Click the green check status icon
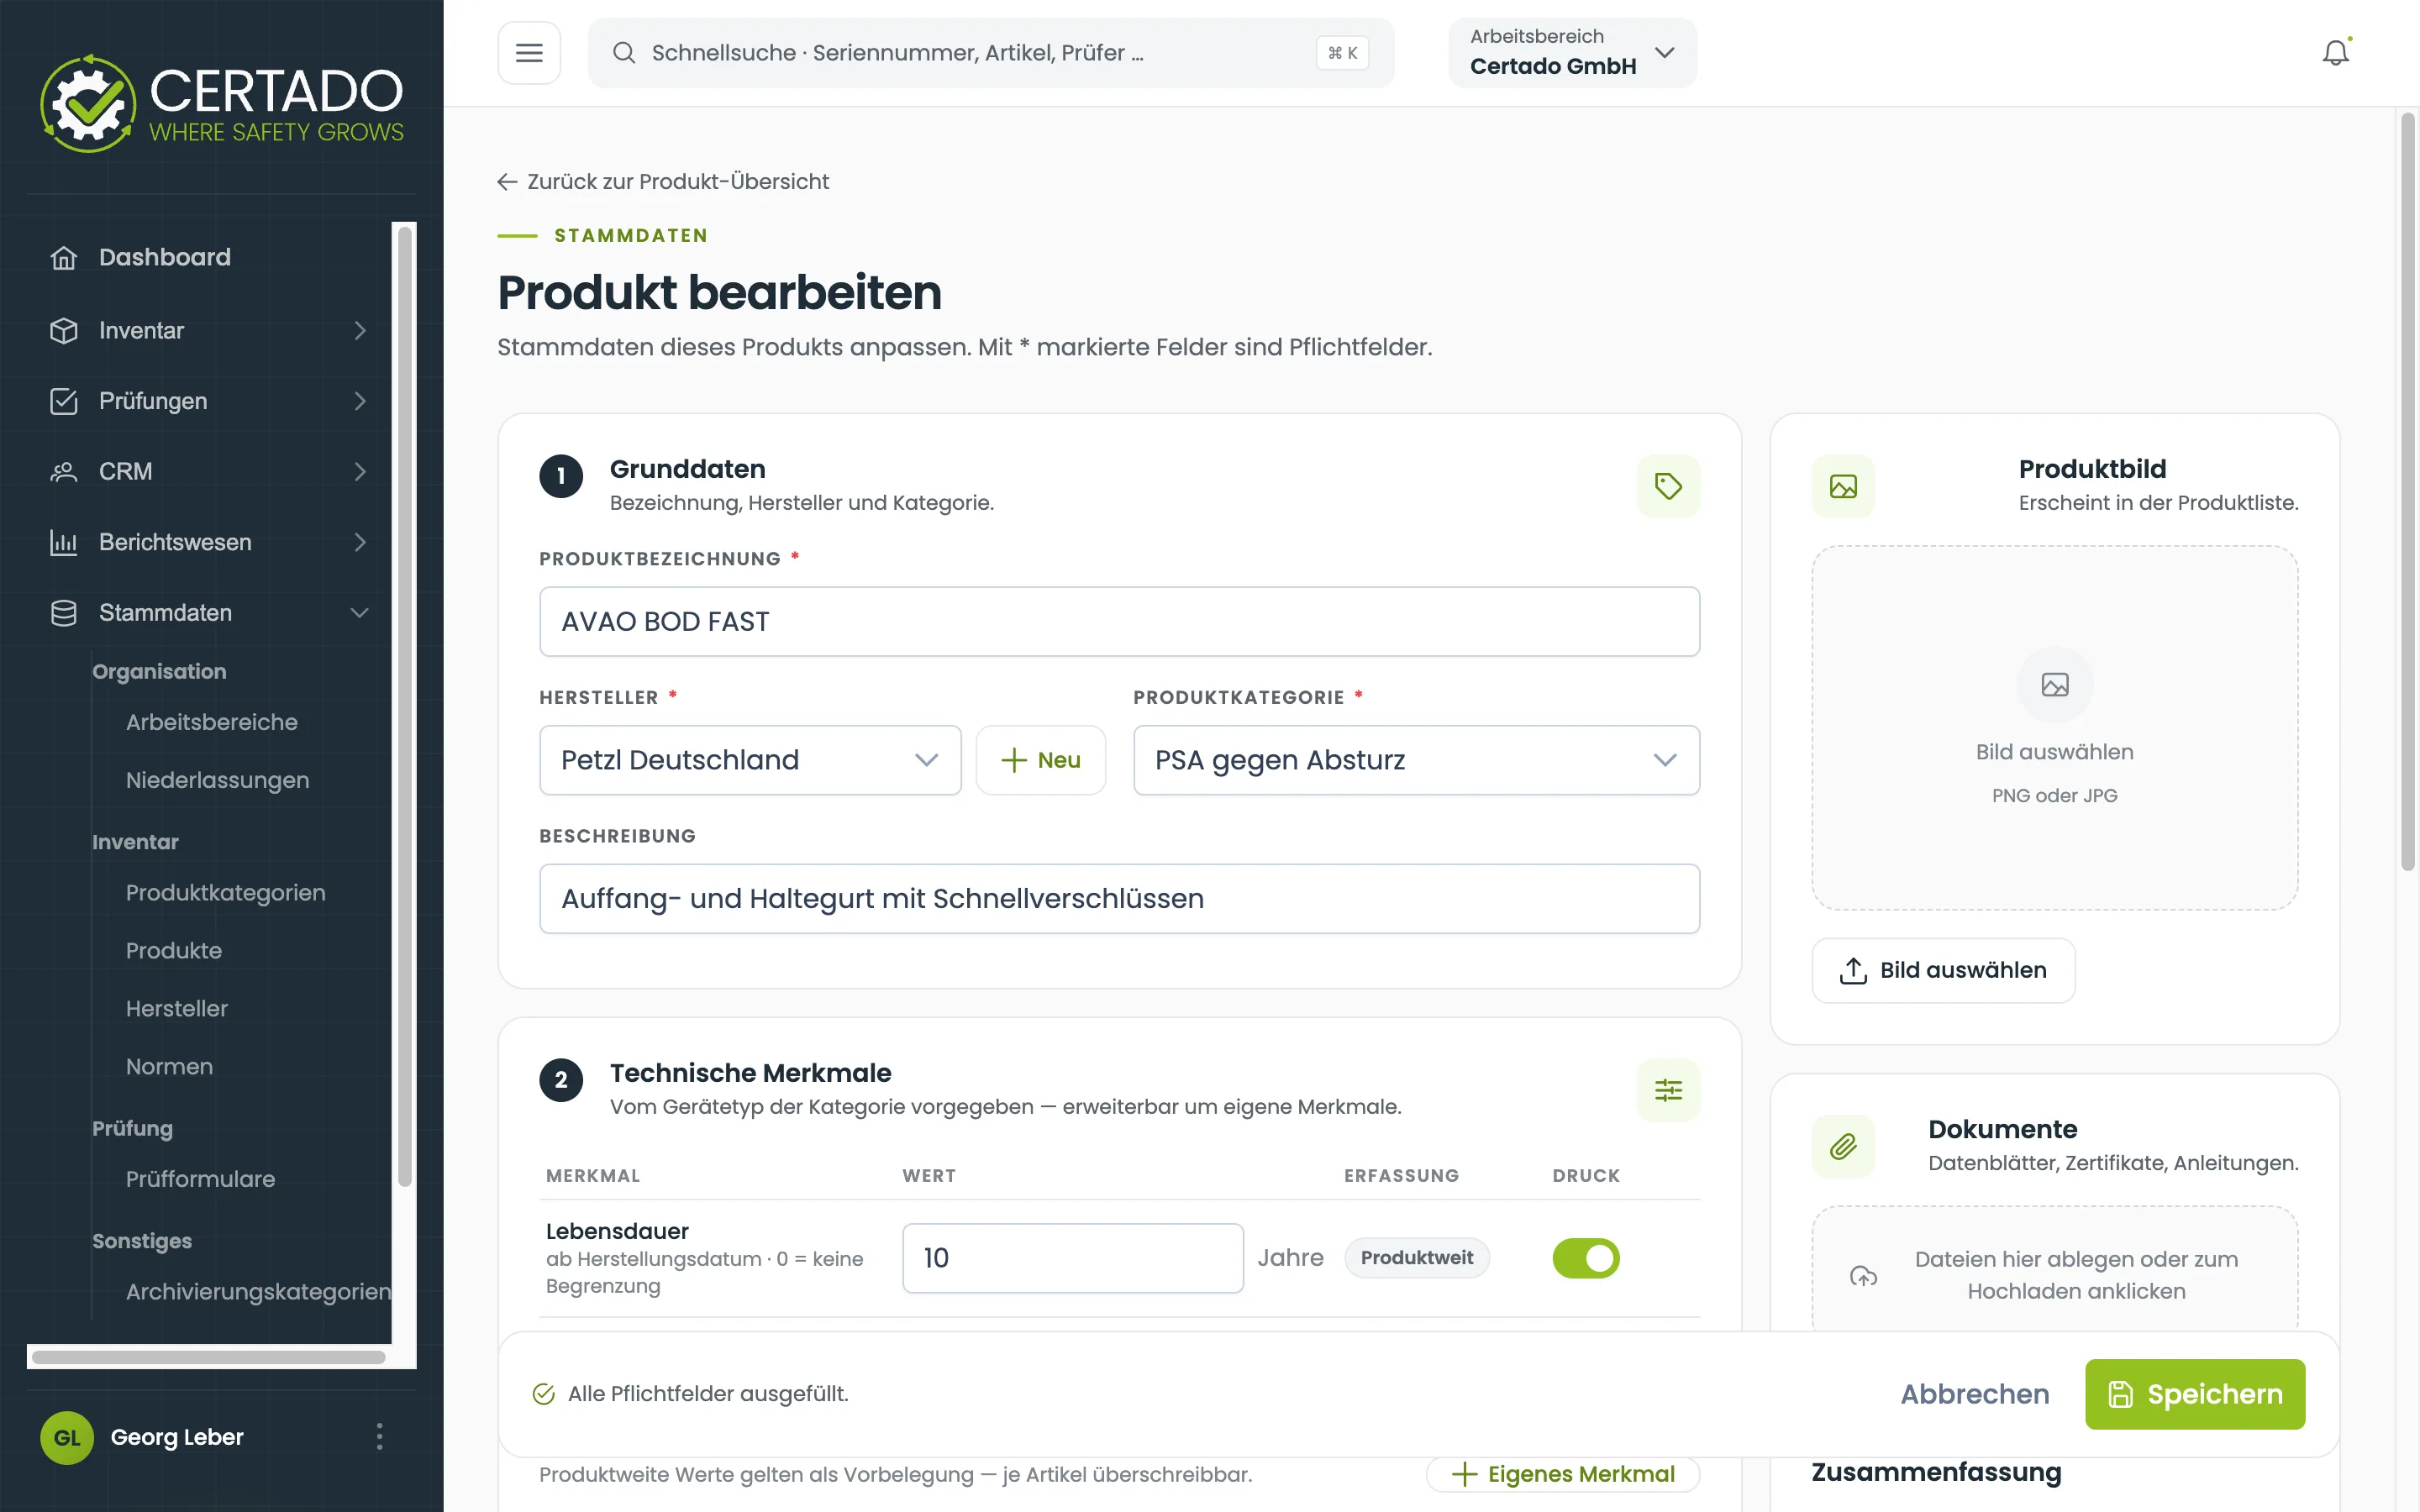The height and width of the screenshot is (1512, 2420). [544, 1394]
